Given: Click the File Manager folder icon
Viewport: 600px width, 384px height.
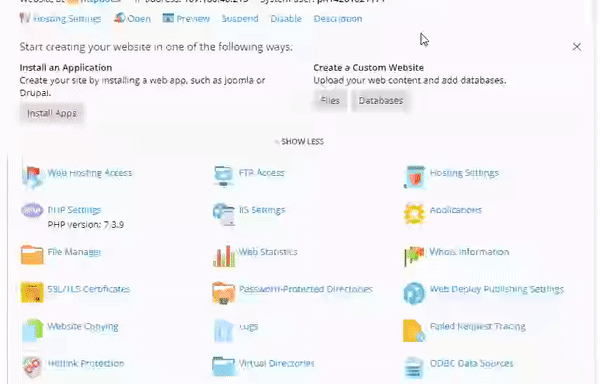Looking at the screenshot, I should 32,255.
